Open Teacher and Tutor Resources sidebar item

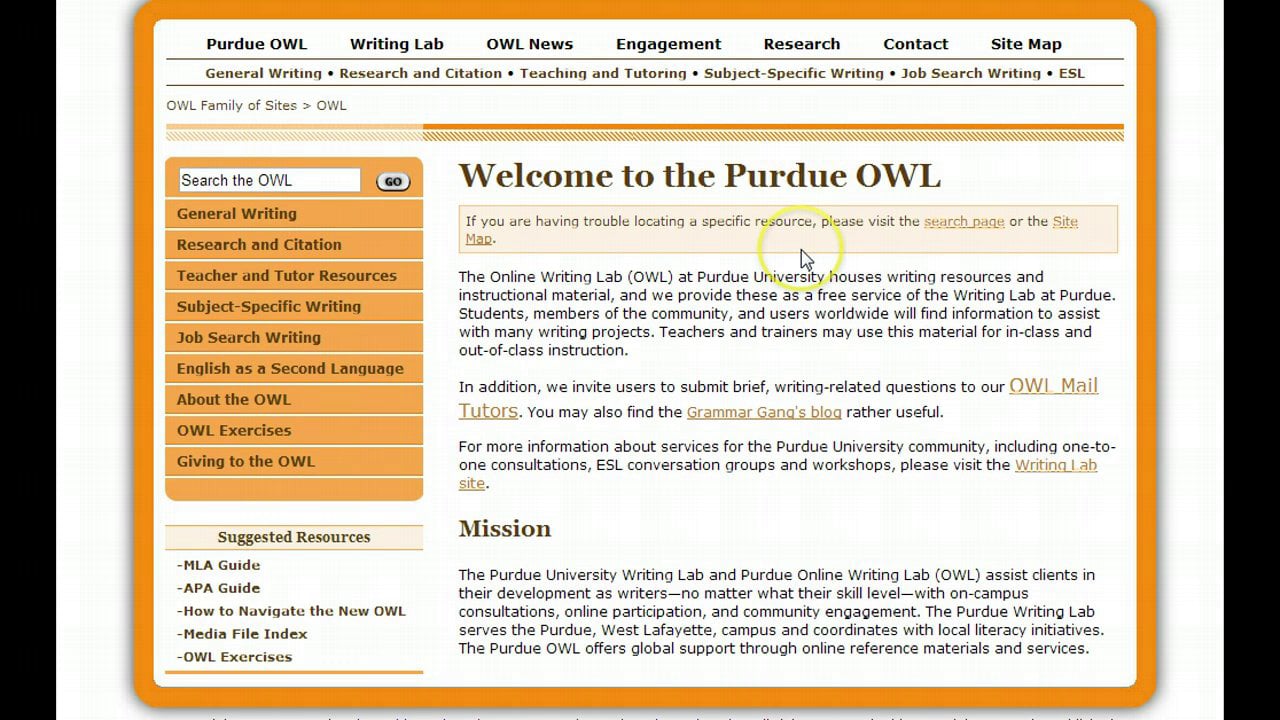coord(294,276)
